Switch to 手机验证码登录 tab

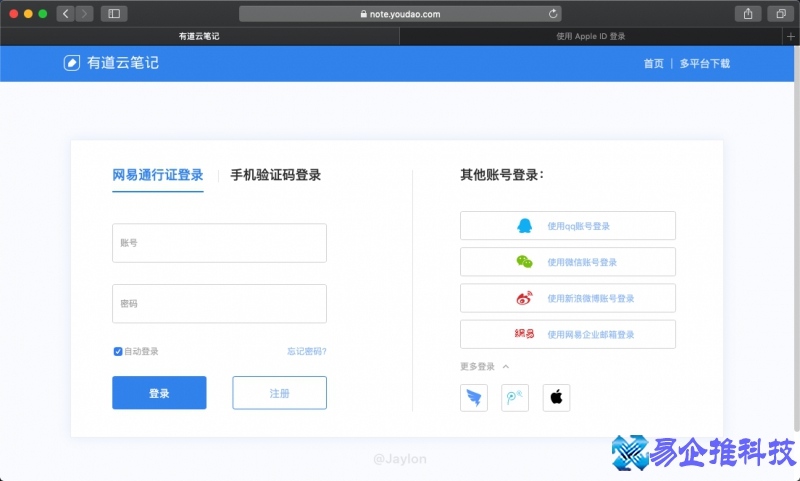276,175
